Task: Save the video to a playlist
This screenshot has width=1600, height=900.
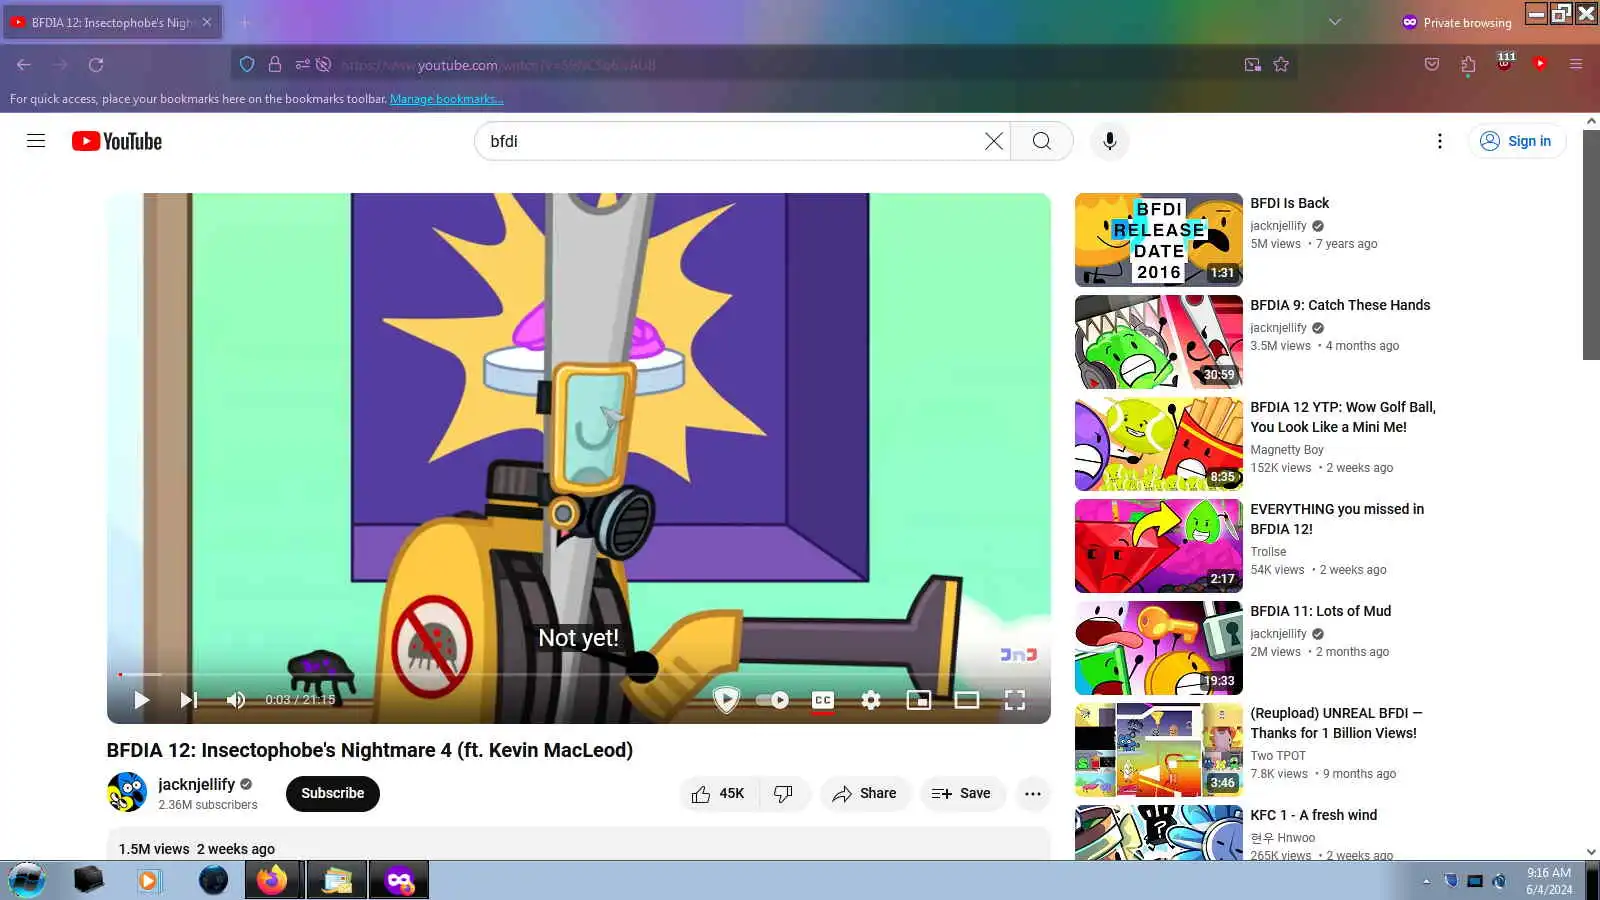Action: pos(962,794)
